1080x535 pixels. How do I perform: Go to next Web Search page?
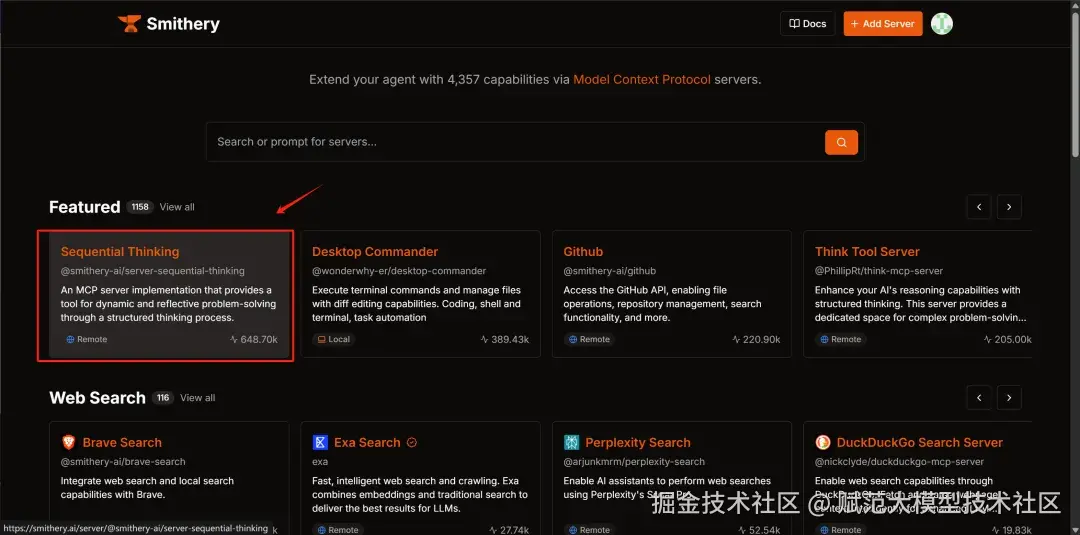[1009, 397]
